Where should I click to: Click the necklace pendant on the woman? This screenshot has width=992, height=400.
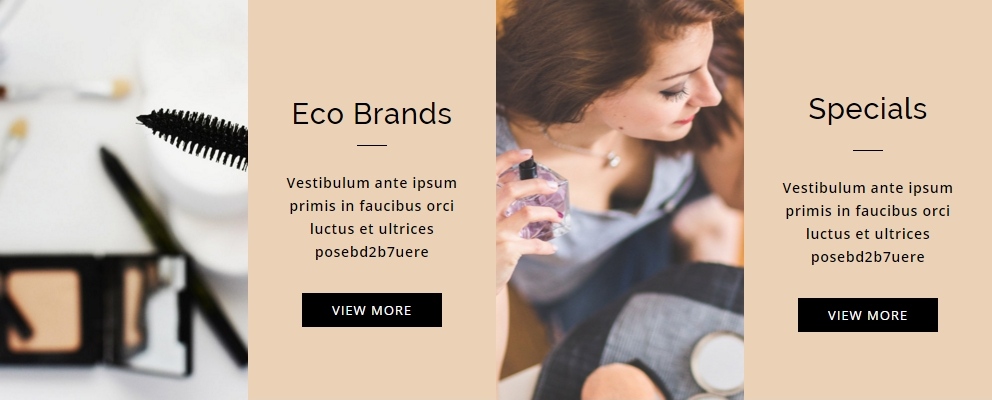[612, 159]
